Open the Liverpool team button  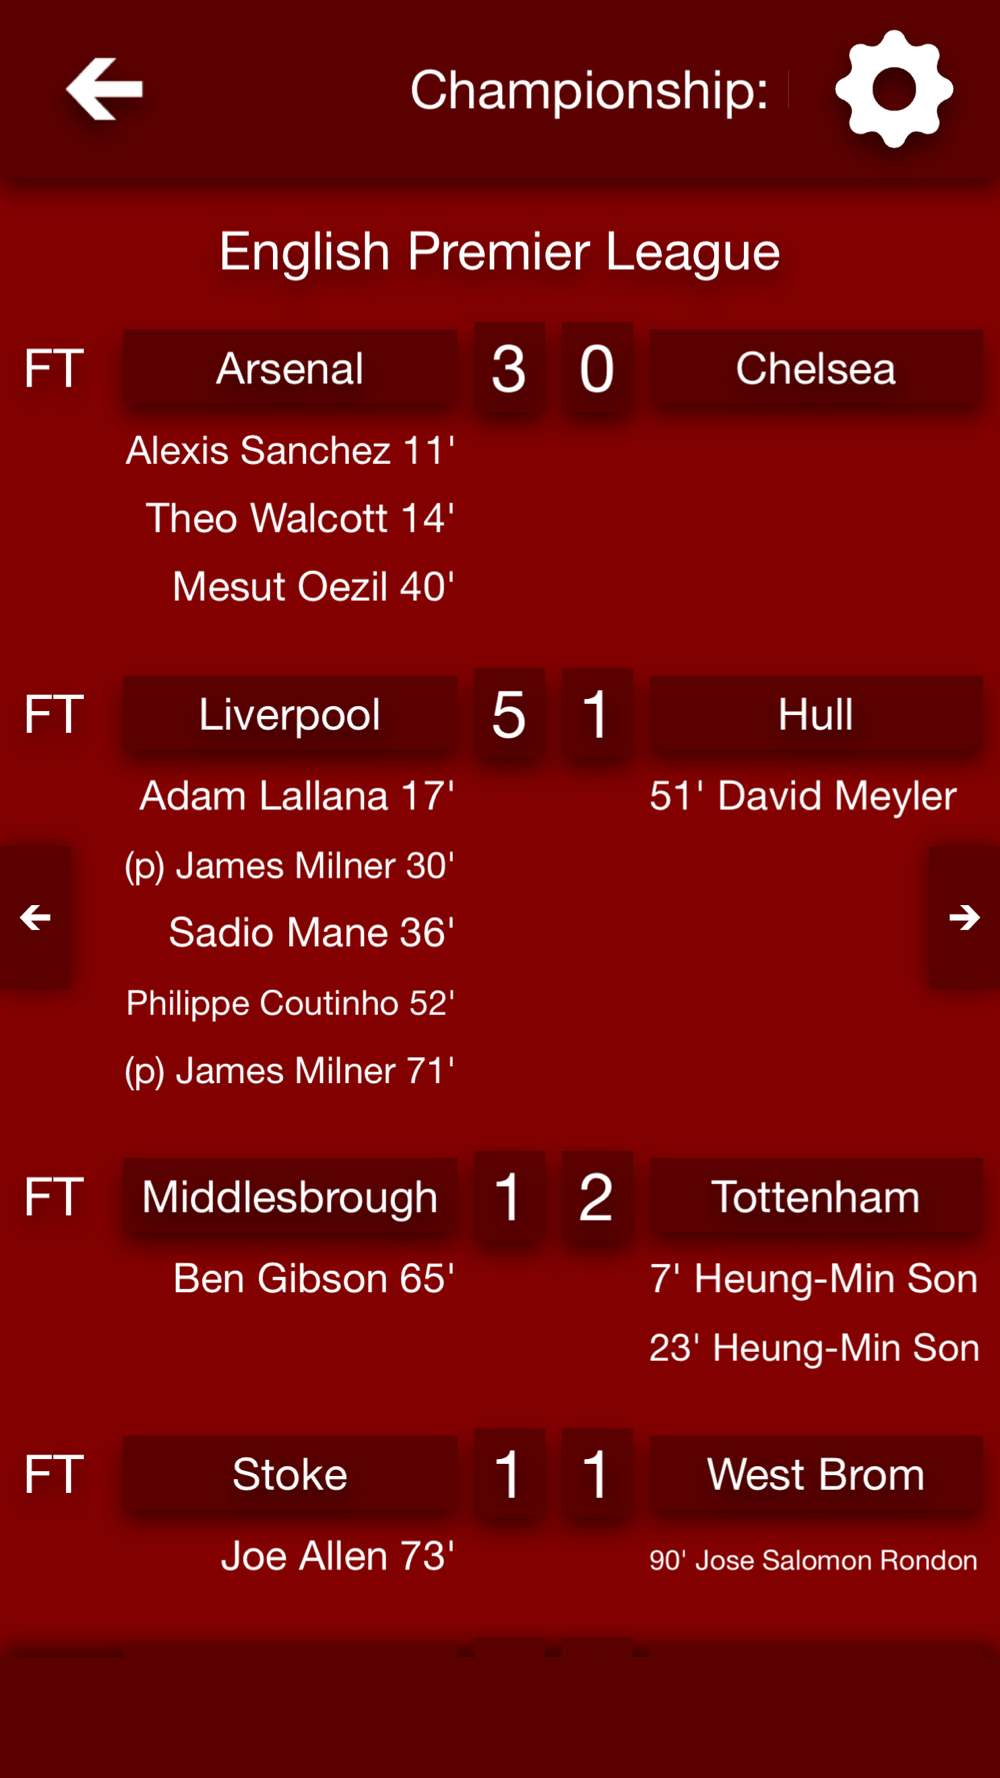[290, 714]
